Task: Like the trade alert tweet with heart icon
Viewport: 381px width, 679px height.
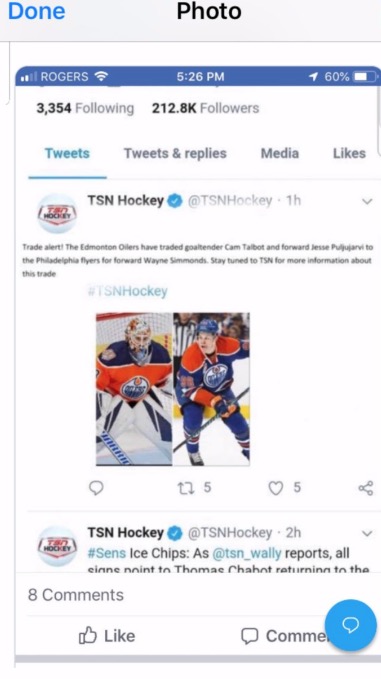Action: coord(276,488)
